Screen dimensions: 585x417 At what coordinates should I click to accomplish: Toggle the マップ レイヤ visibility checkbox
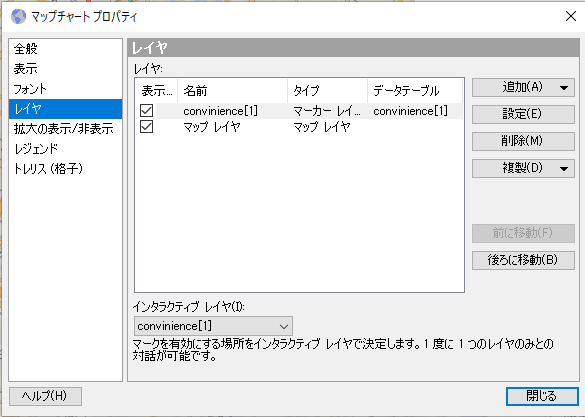pyautogui.click(x=147, y=127)
